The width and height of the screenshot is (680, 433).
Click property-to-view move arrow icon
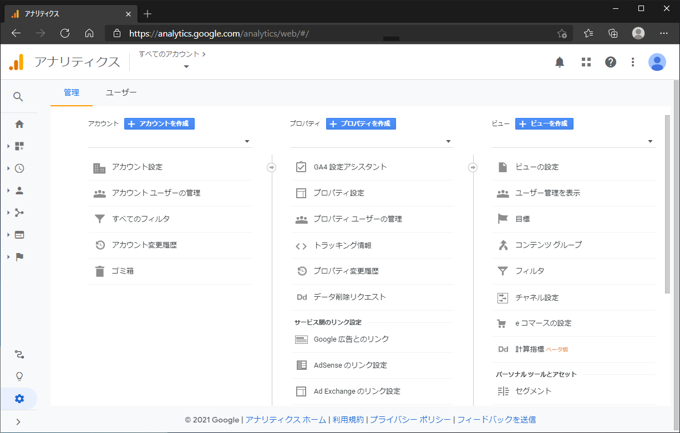(x=473, y=167)
